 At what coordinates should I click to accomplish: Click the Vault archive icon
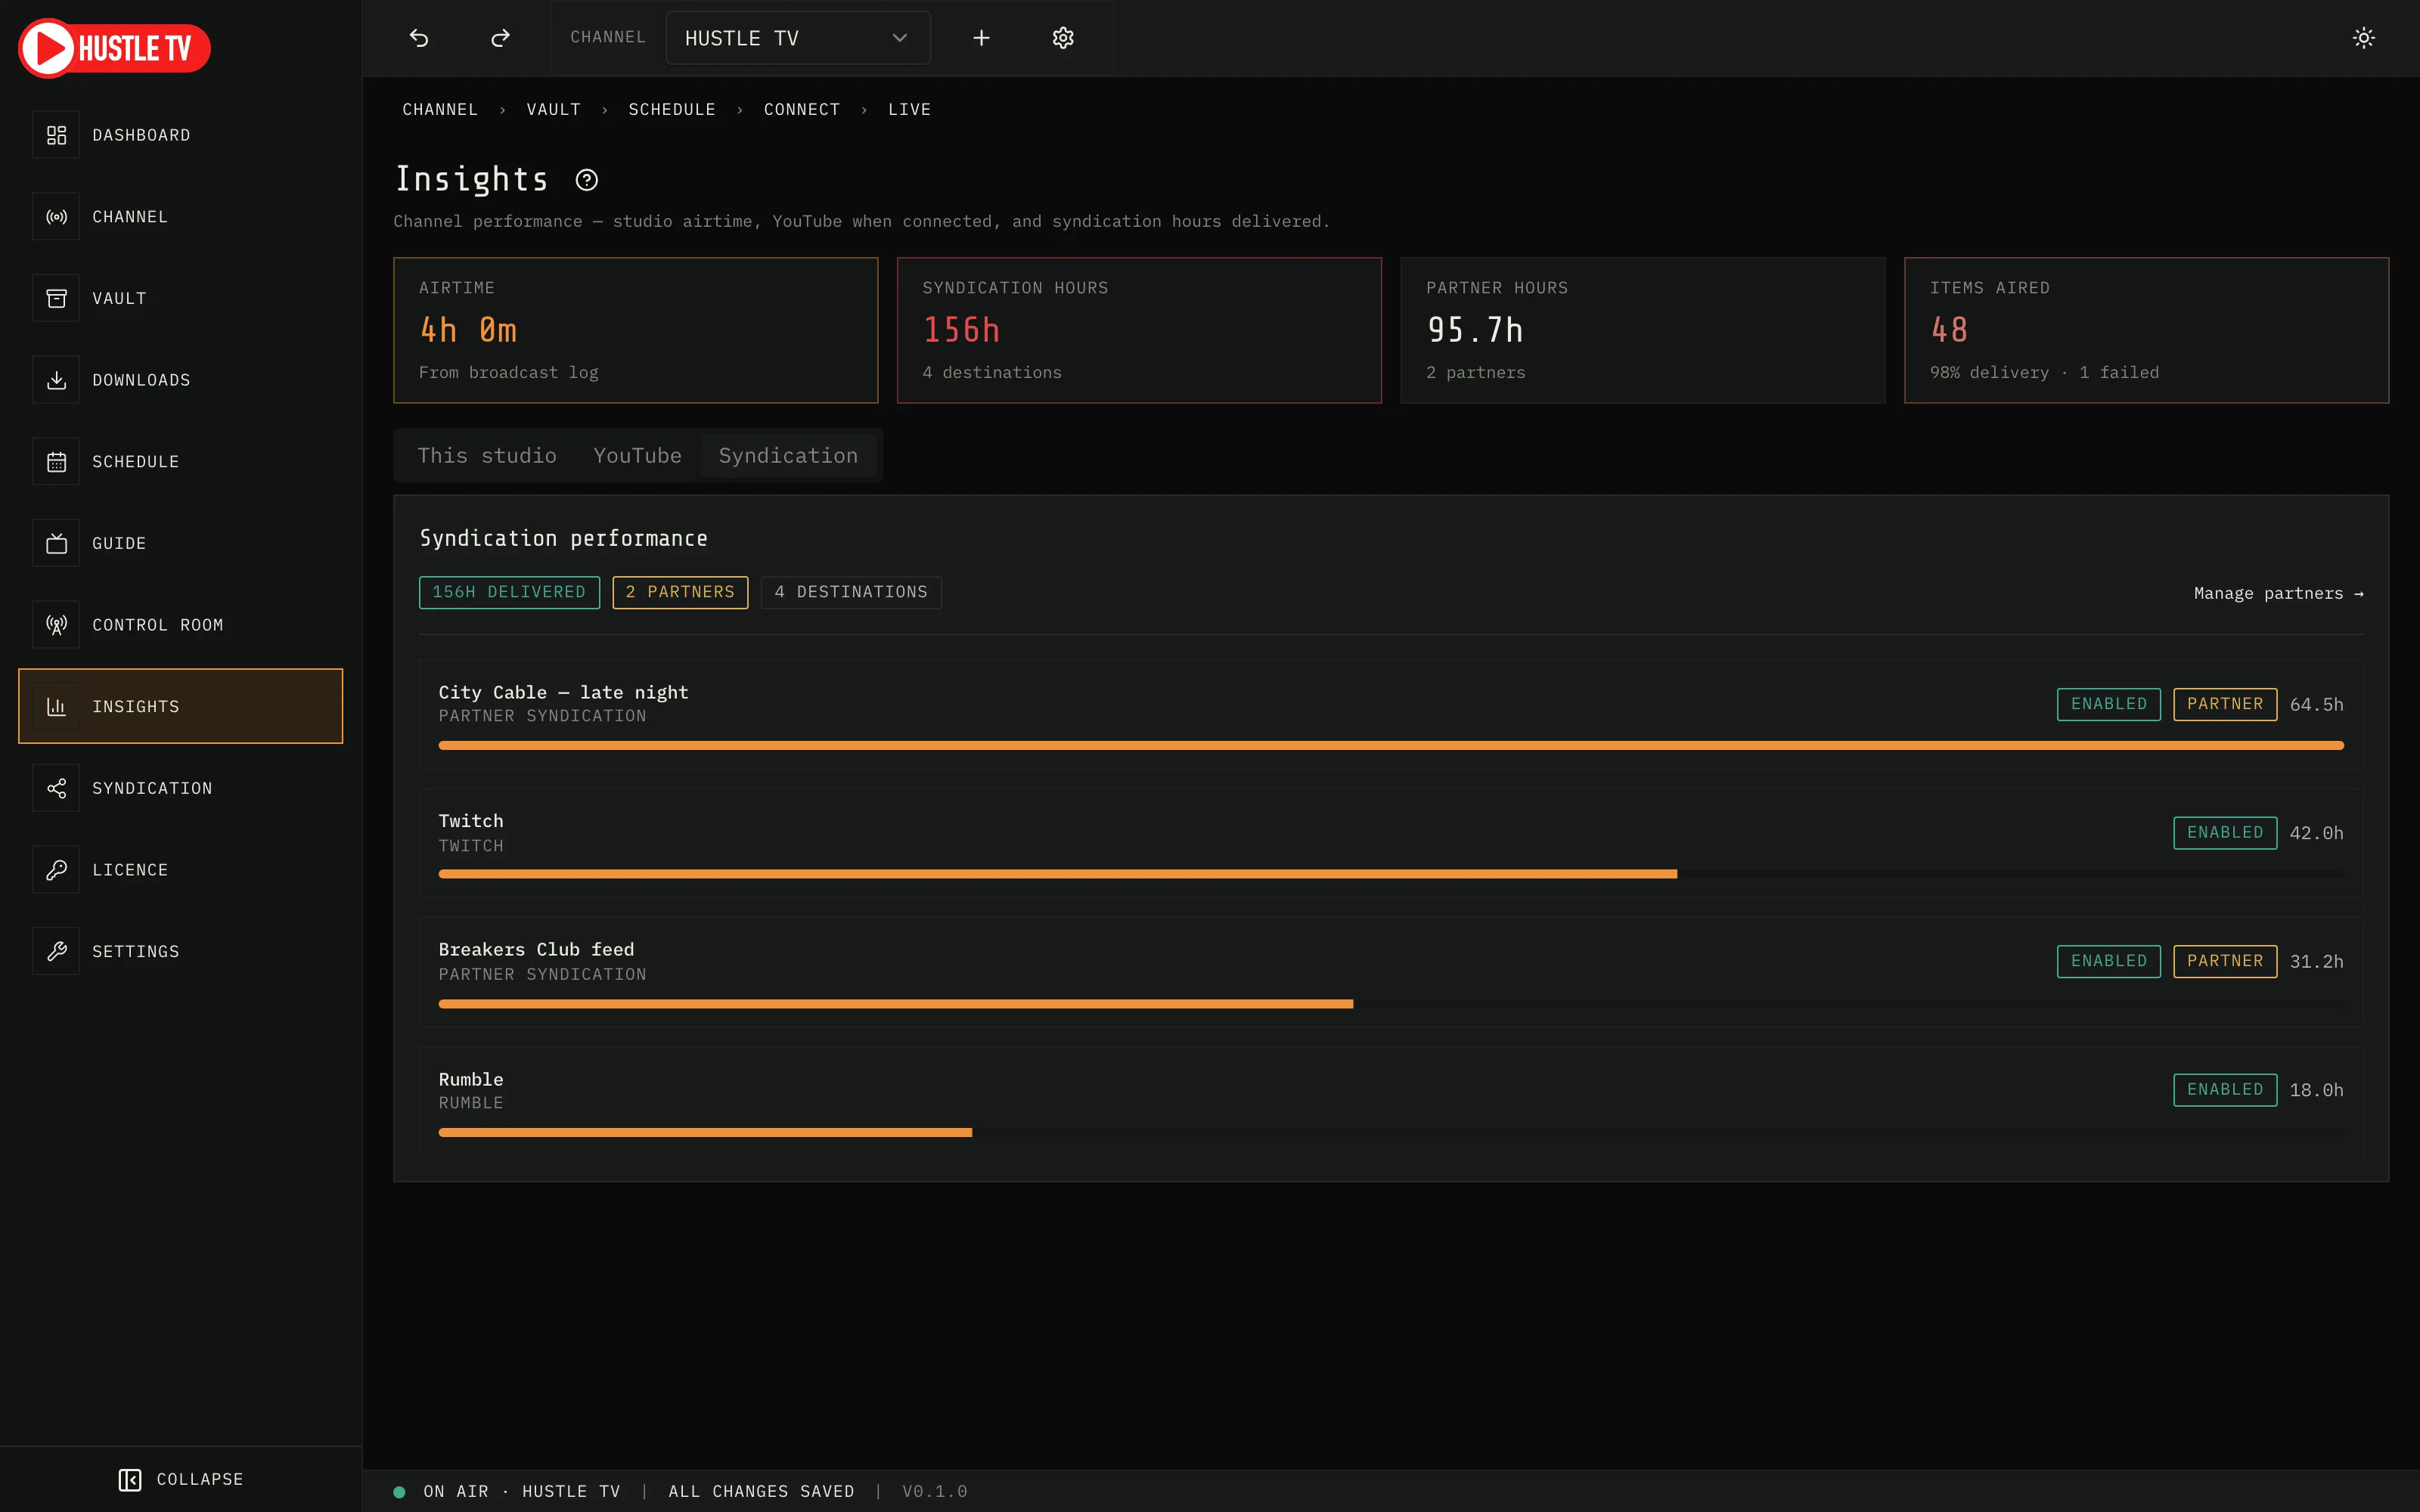56,298
